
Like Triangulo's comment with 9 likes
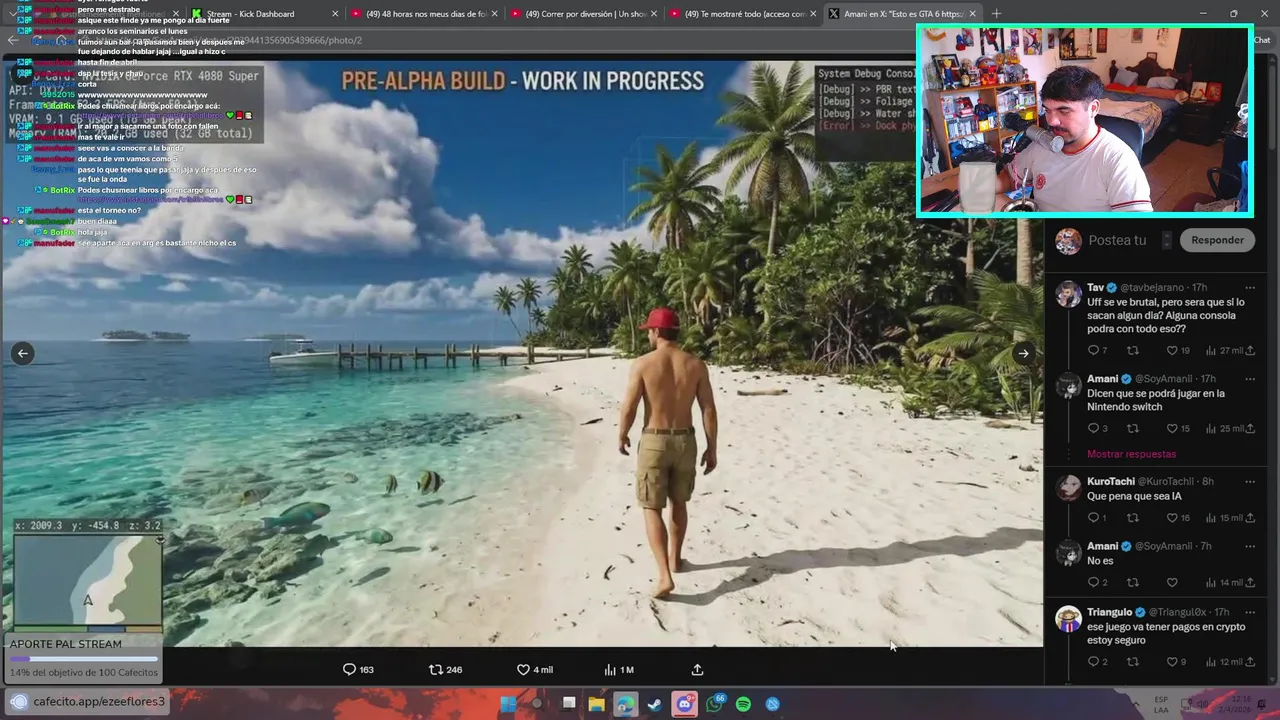click(1177, 662)
